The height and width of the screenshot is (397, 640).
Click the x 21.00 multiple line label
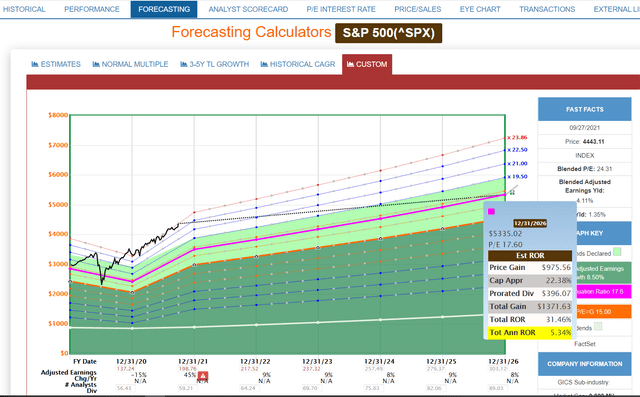[517, 164]
